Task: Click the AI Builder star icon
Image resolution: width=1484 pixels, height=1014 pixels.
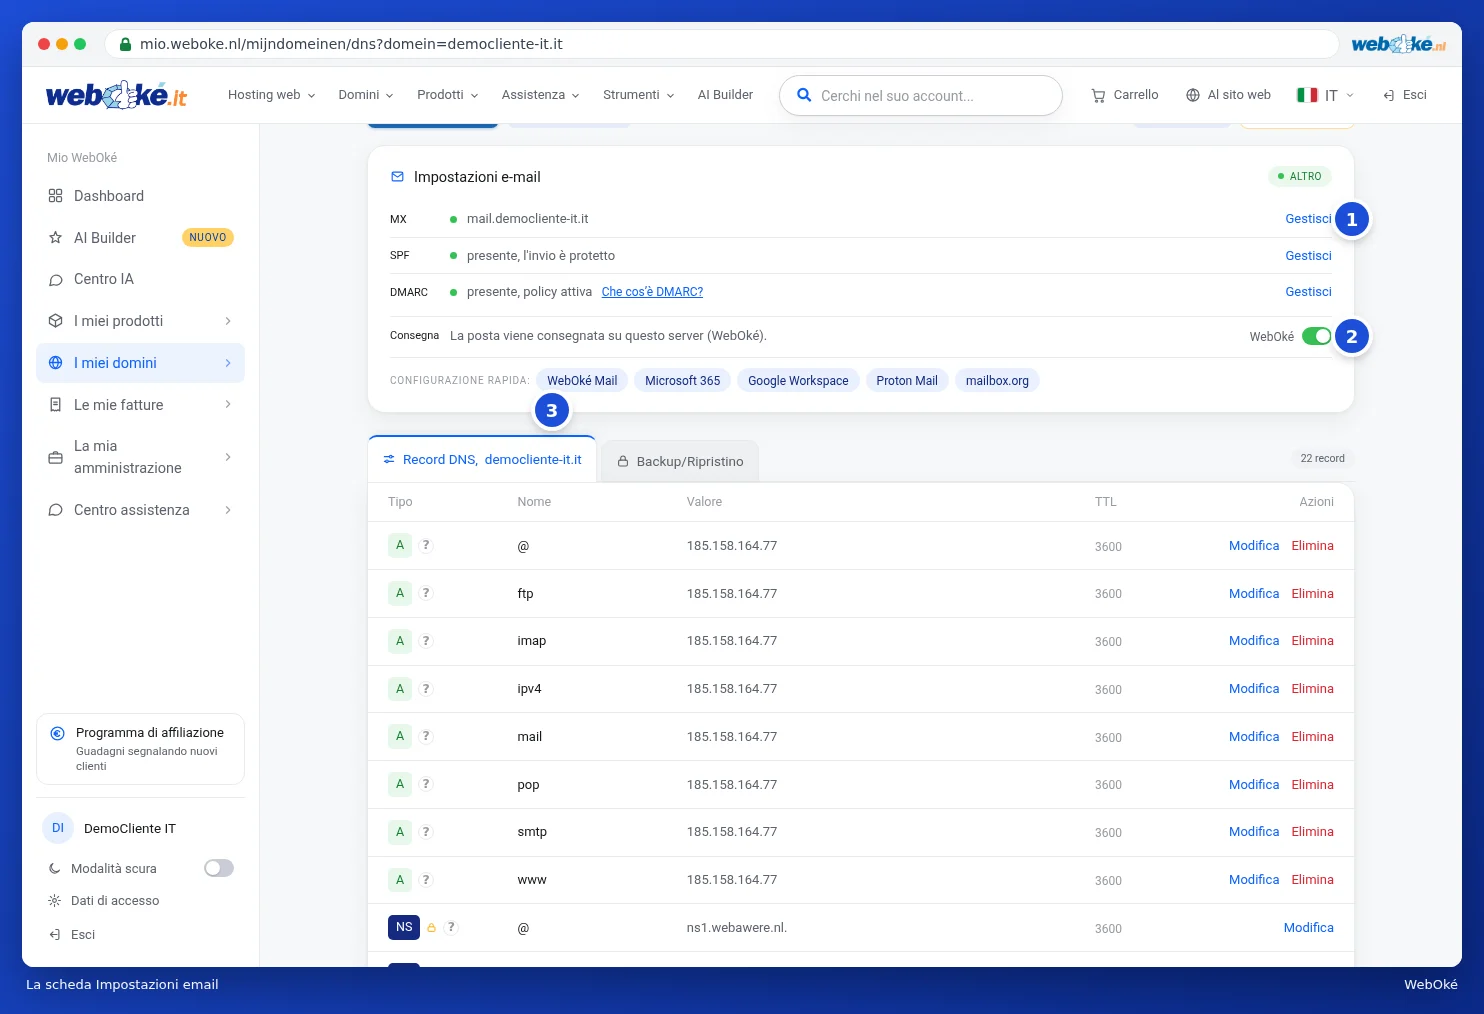Action: (55, 238)
